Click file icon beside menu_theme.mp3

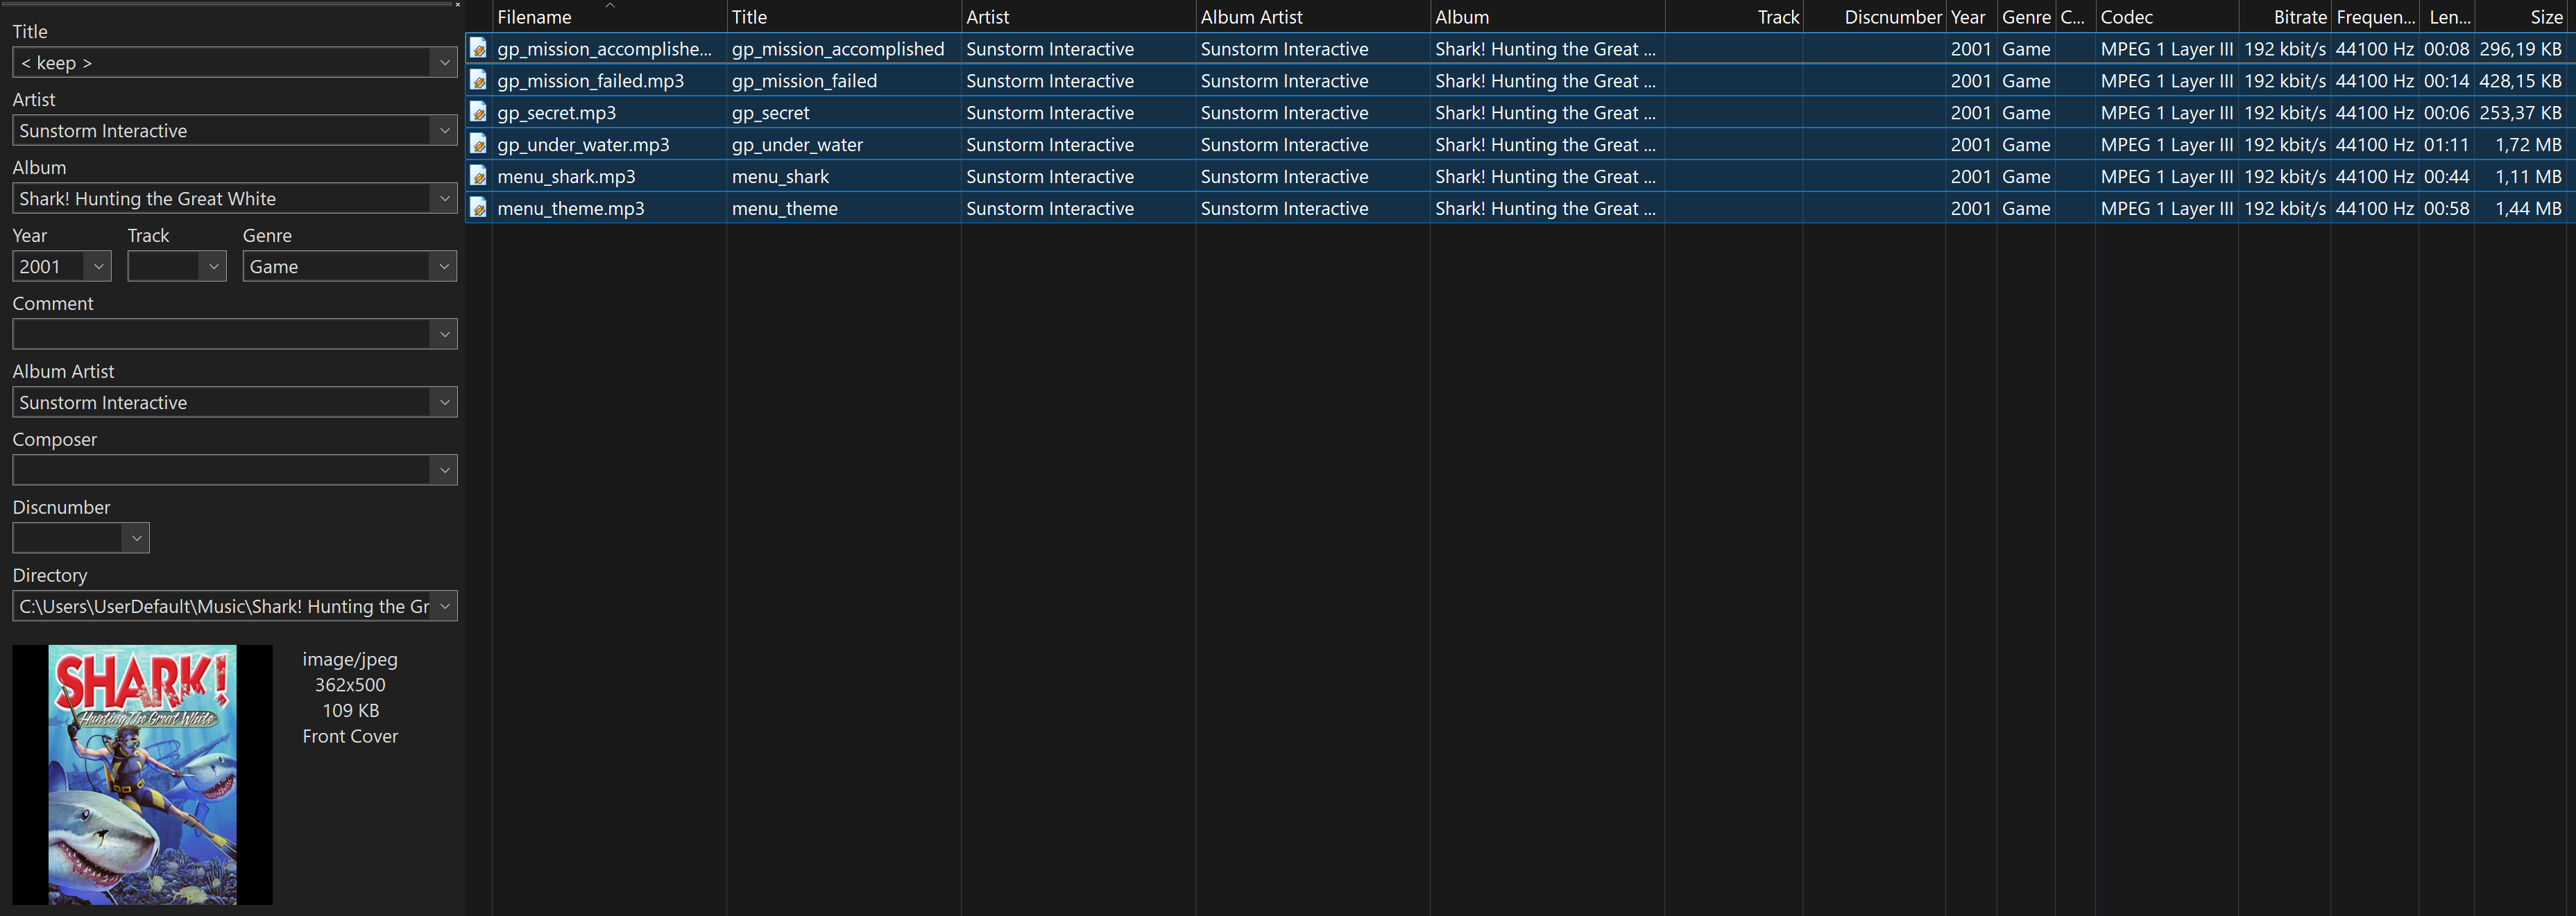(478, 208)
